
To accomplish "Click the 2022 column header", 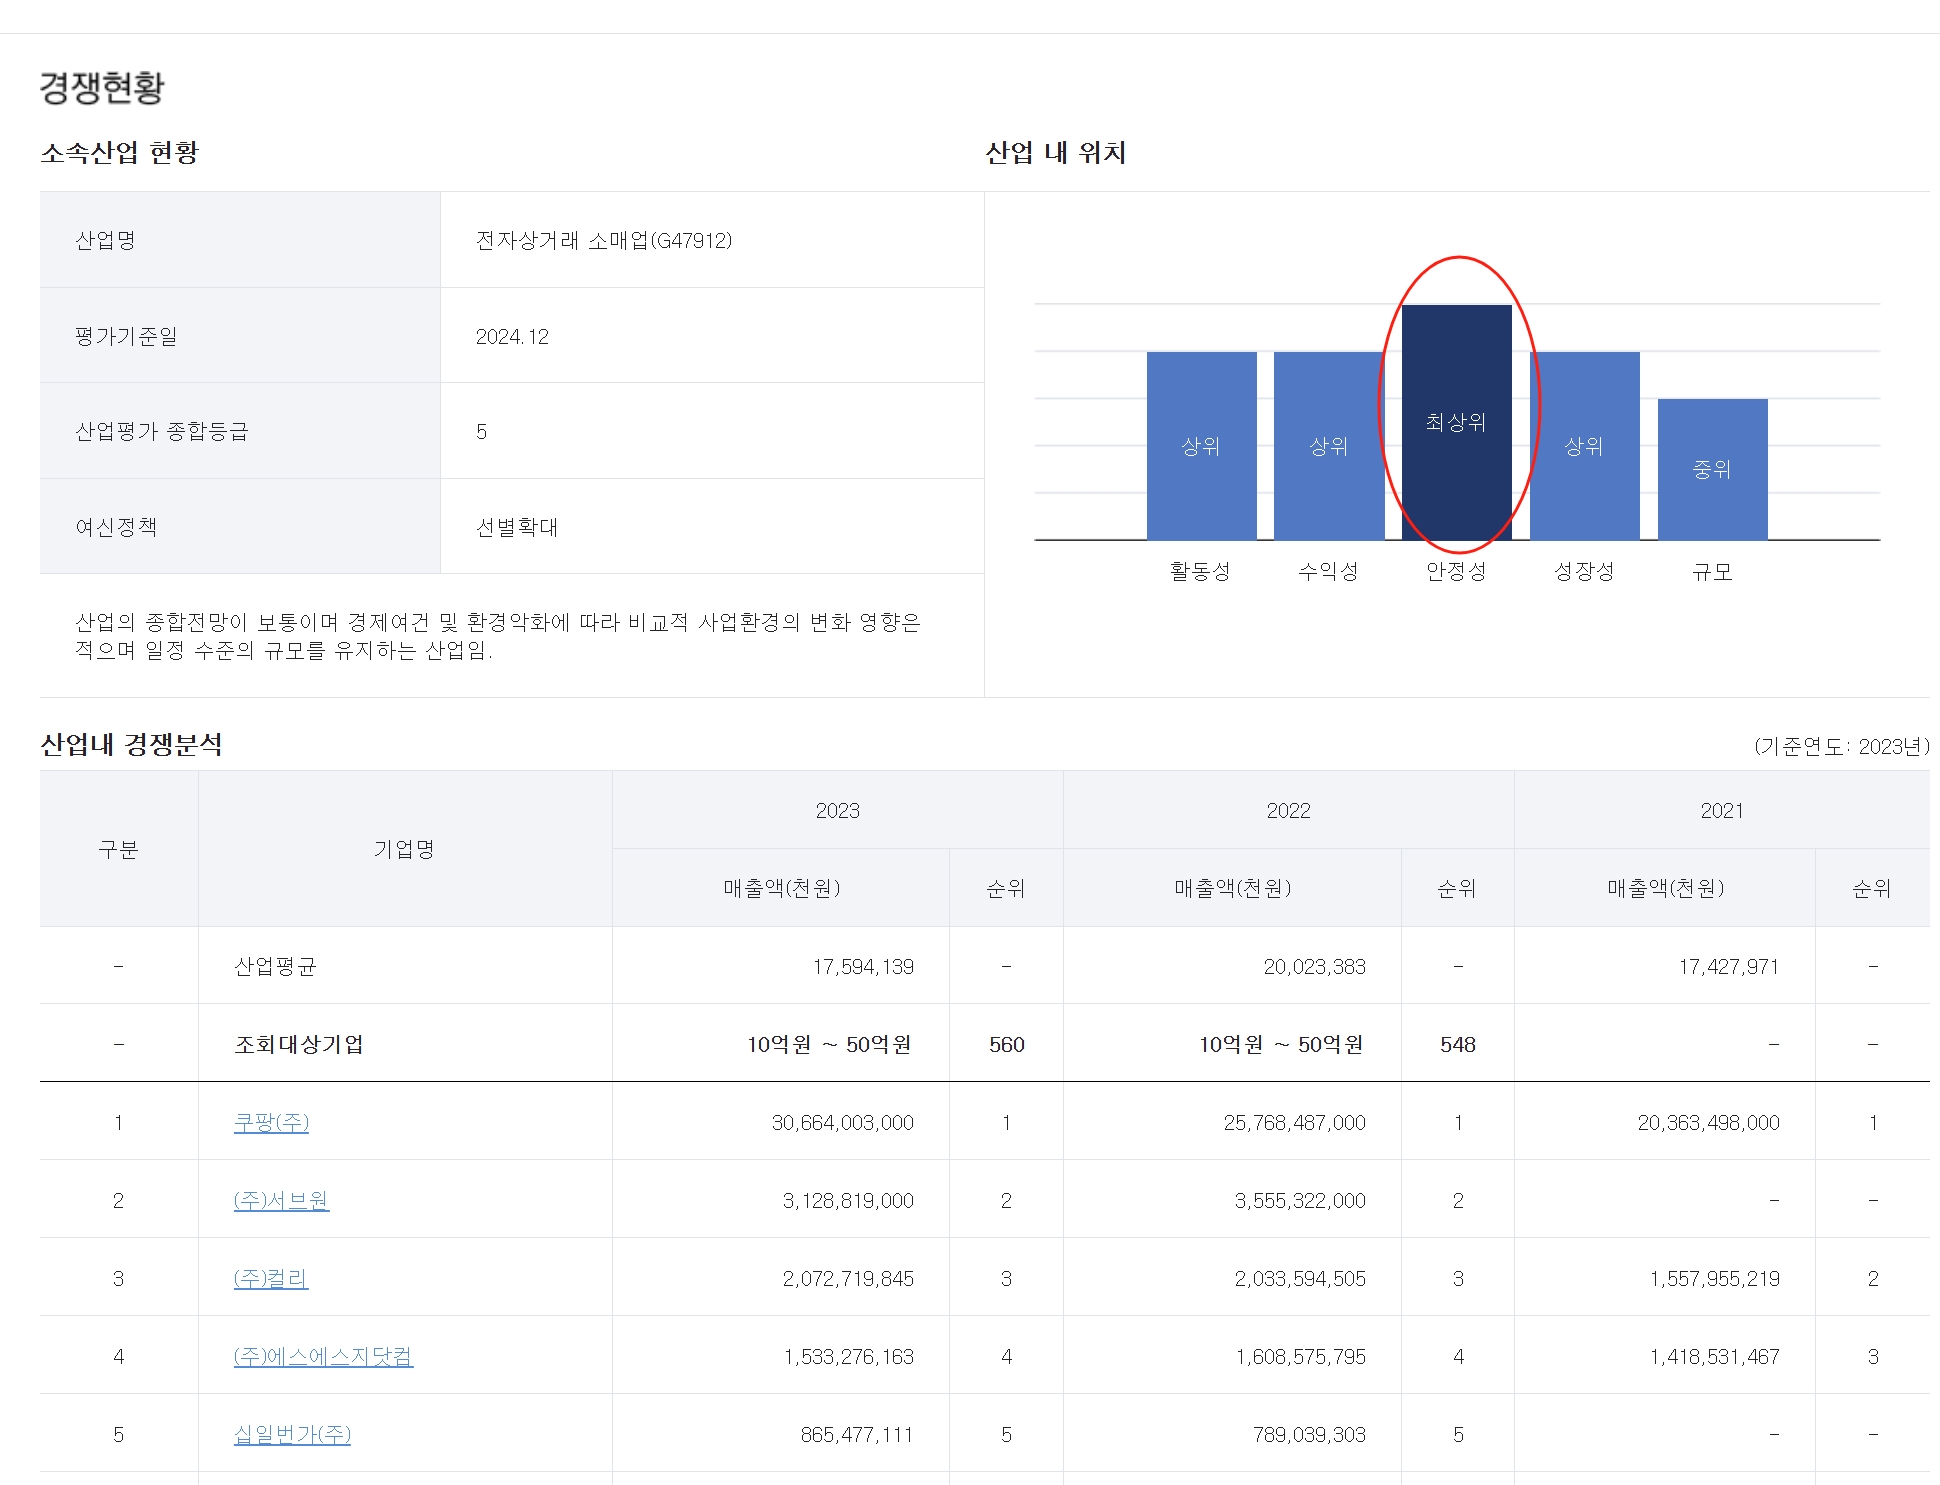I will click(1288, 810).
